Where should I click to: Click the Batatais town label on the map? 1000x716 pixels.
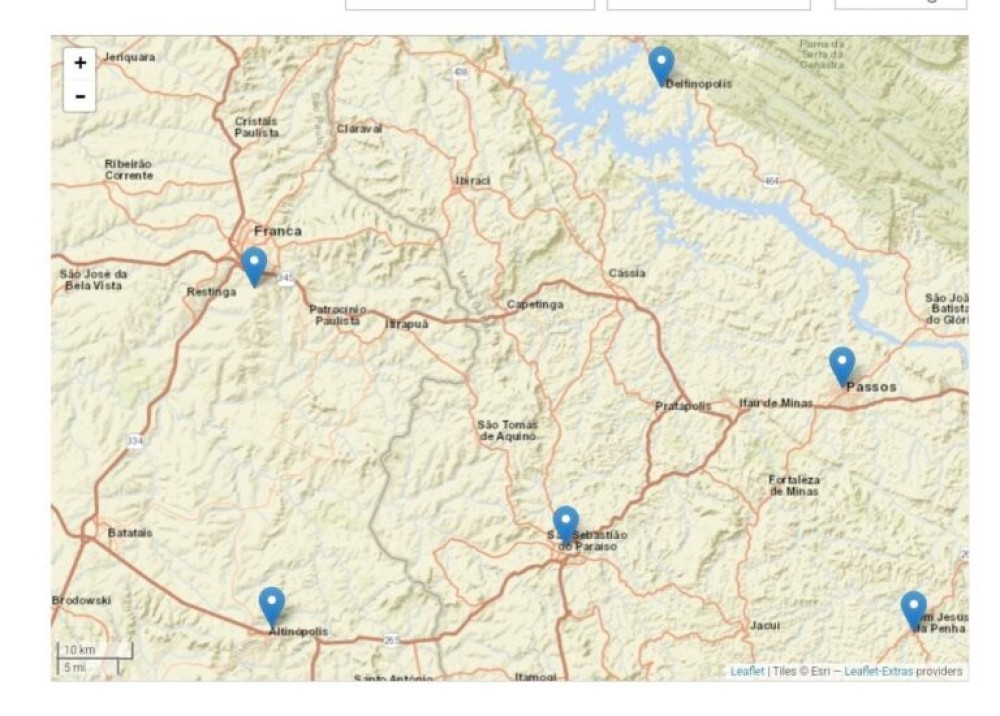(129, 532)
